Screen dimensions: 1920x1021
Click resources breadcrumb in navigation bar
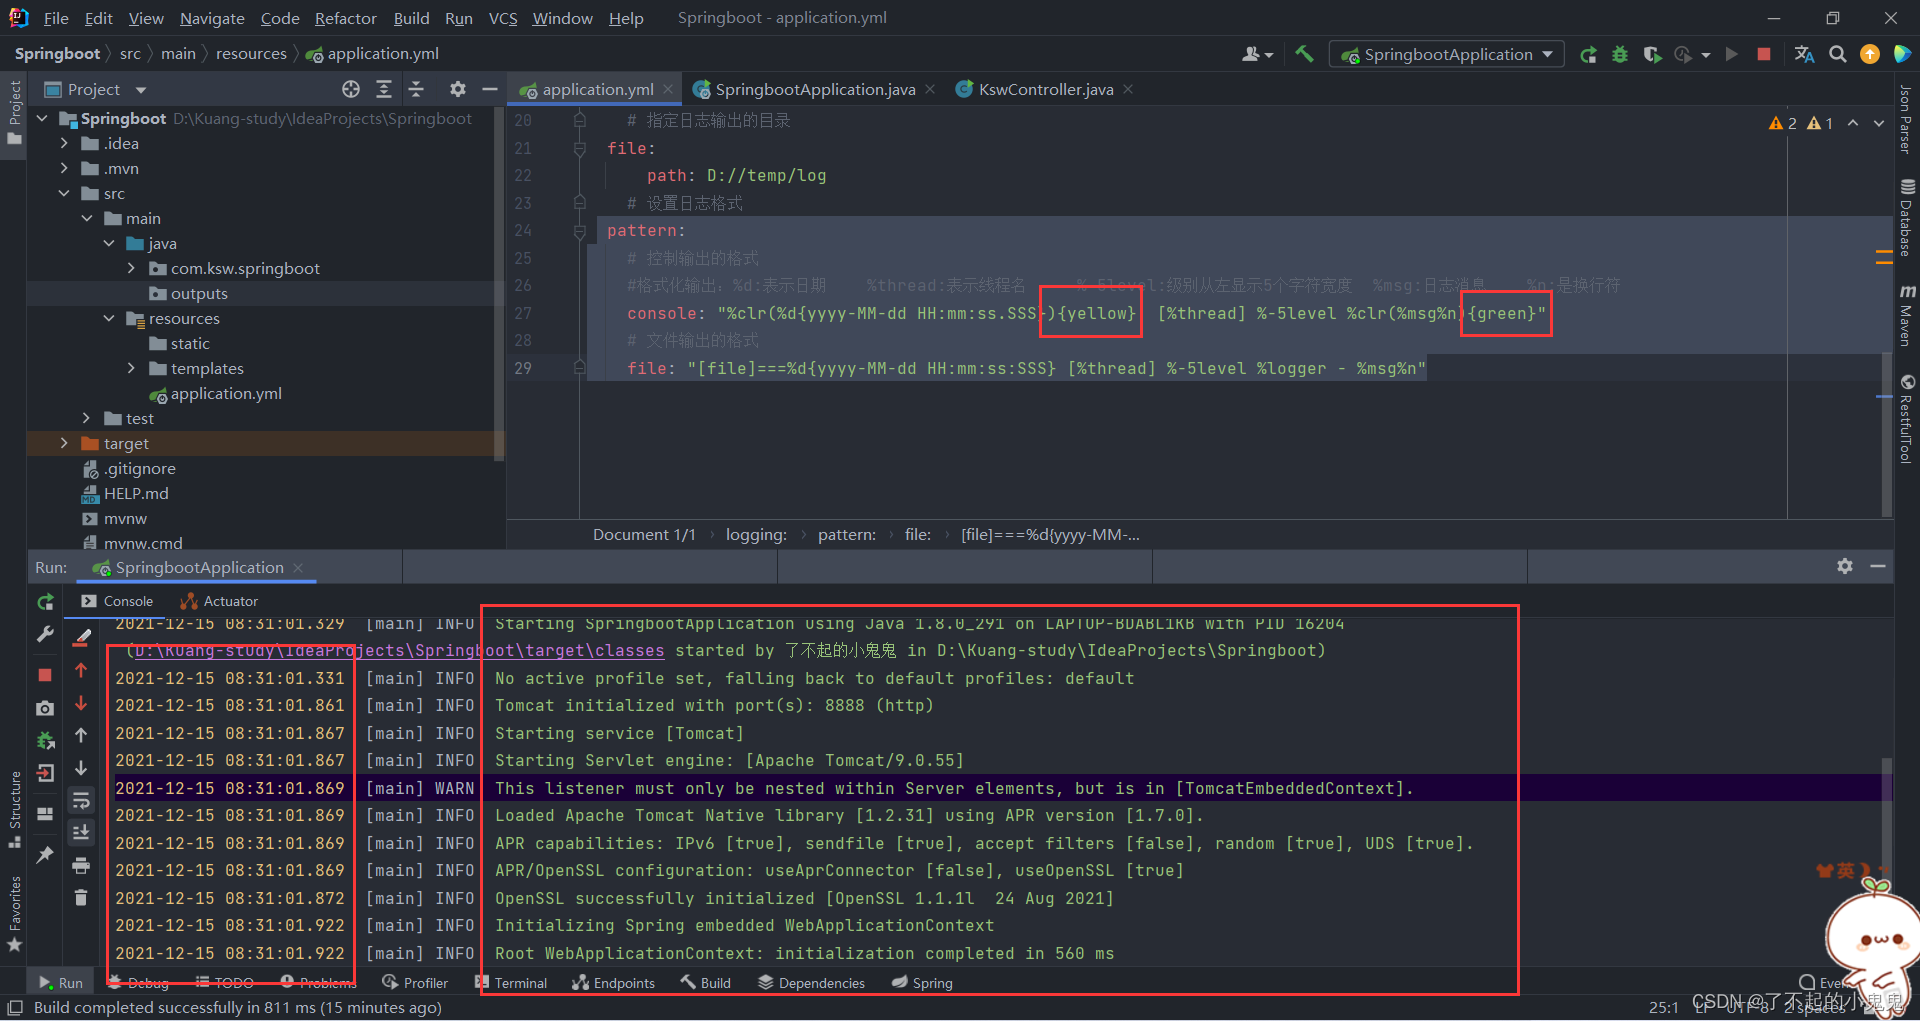[x=251, y=54]
